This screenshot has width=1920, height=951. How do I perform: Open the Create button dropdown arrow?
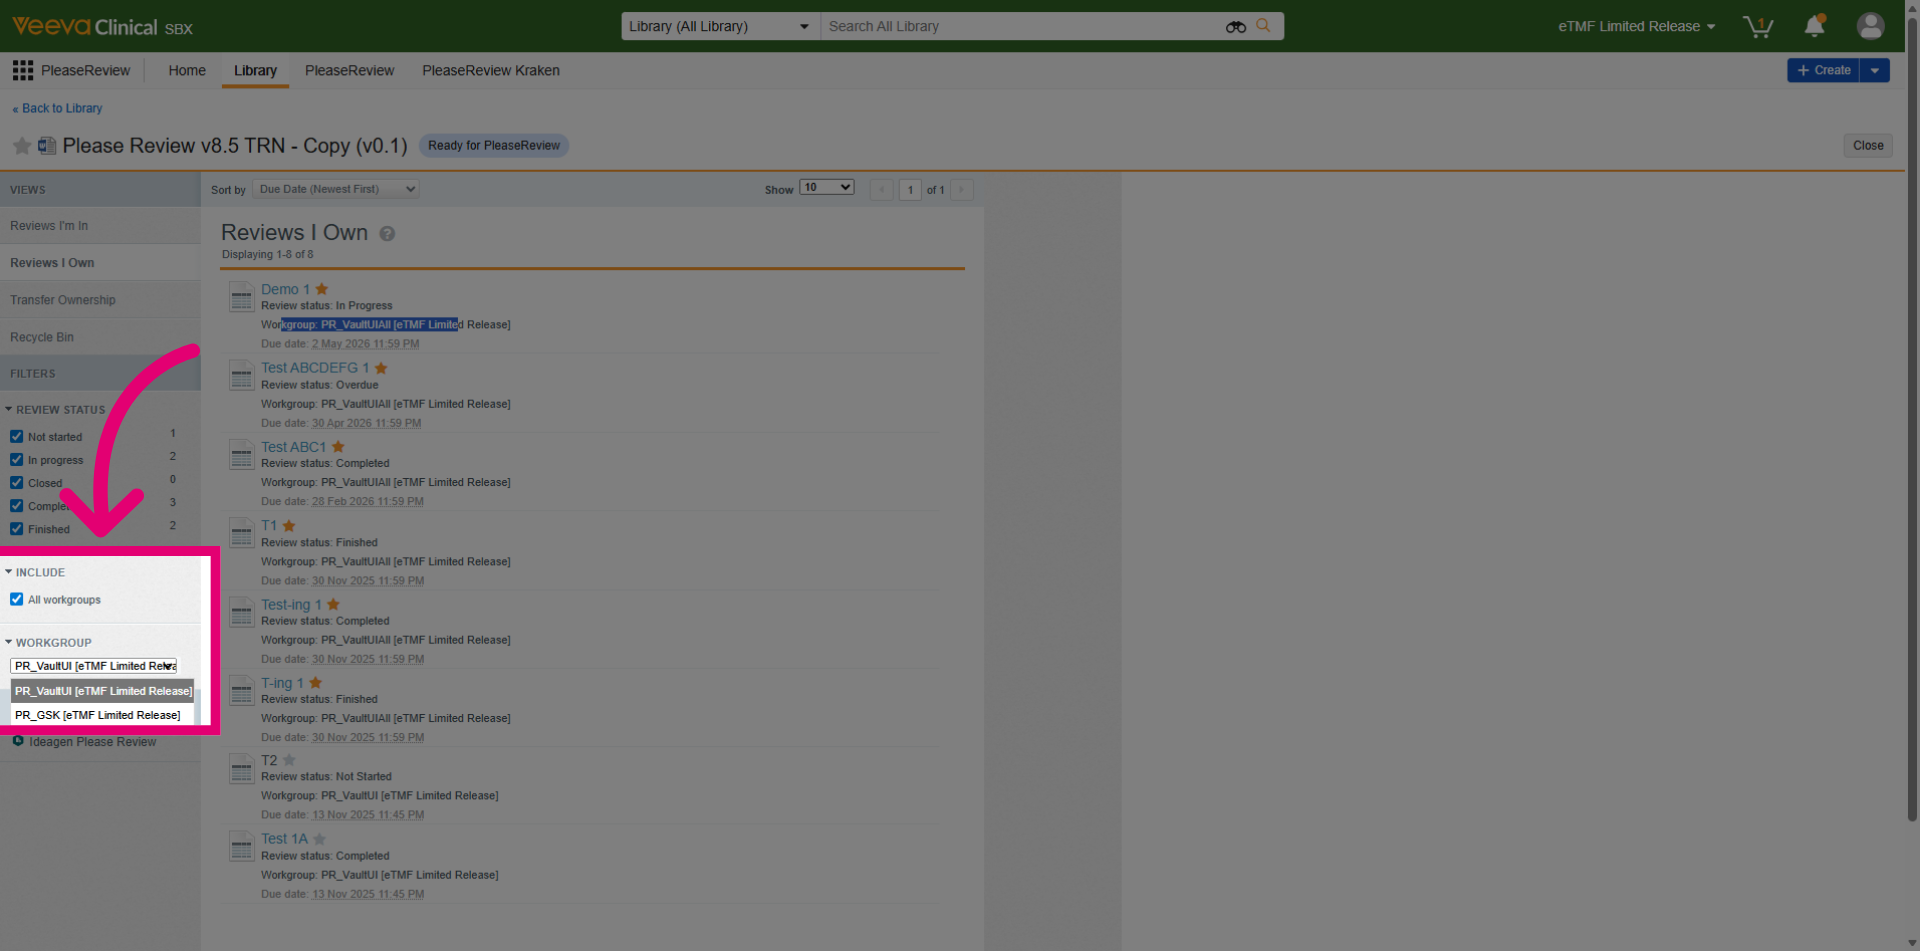[x=1875, y=70]
